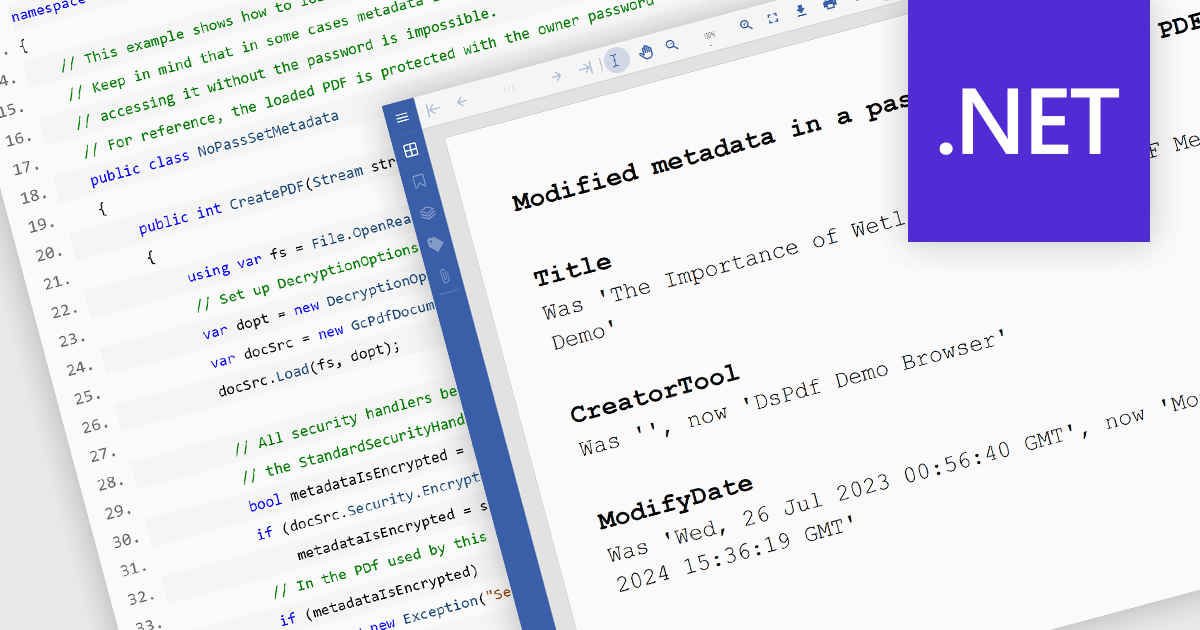Open the layers panel in the sidebar
Viewport: 1200px width, 630px height.
[427, 213]
